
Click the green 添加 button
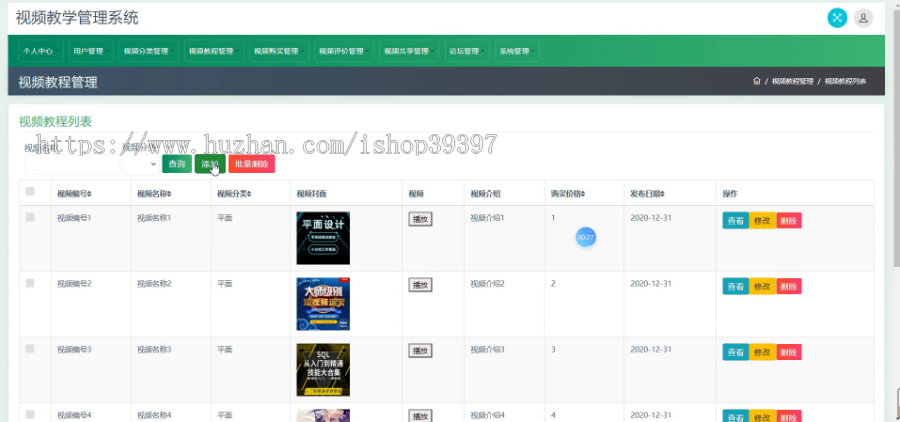click(210, 164)
